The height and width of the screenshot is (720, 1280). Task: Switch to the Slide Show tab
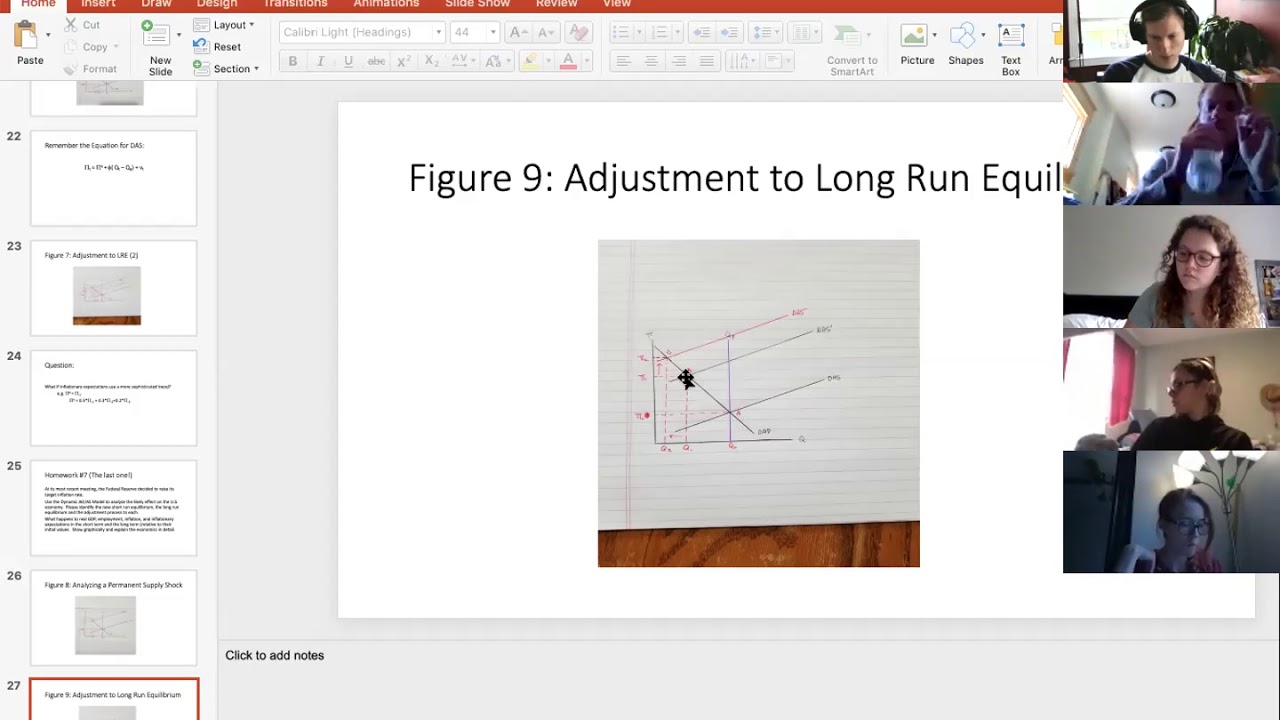click(x=477, y=4)
